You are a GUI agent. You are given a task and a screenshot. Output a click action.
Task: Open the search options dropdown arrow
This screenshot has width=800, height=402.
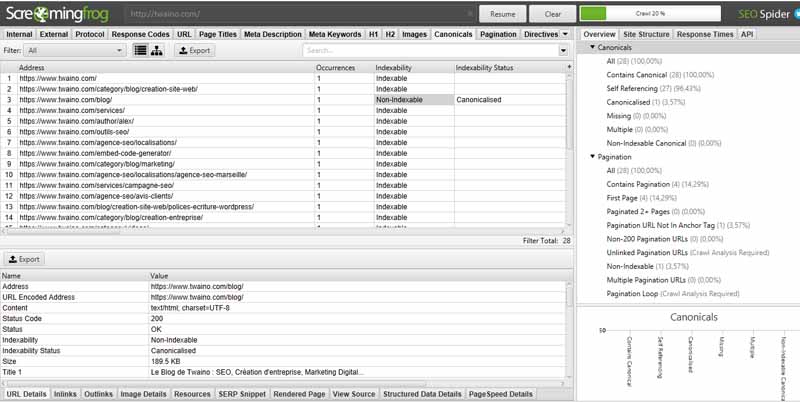click(563, 51)
